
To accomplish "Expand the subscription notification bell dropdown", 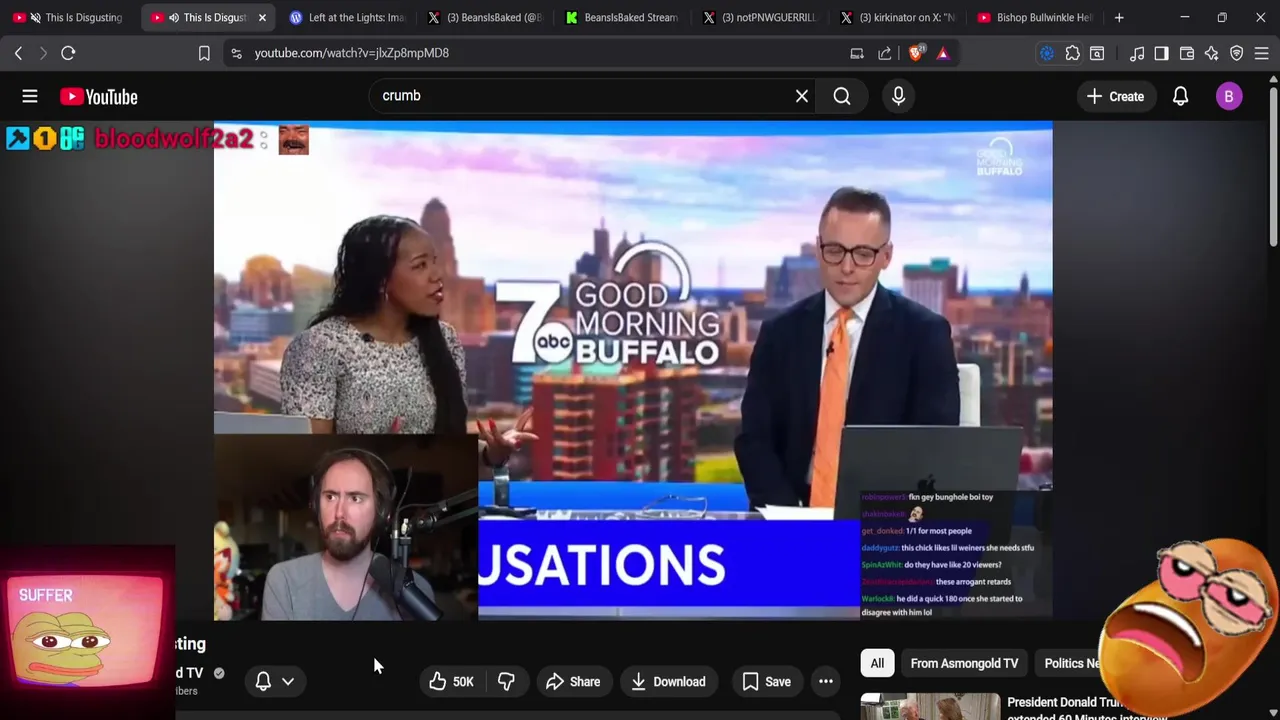I will click(274, 682).
